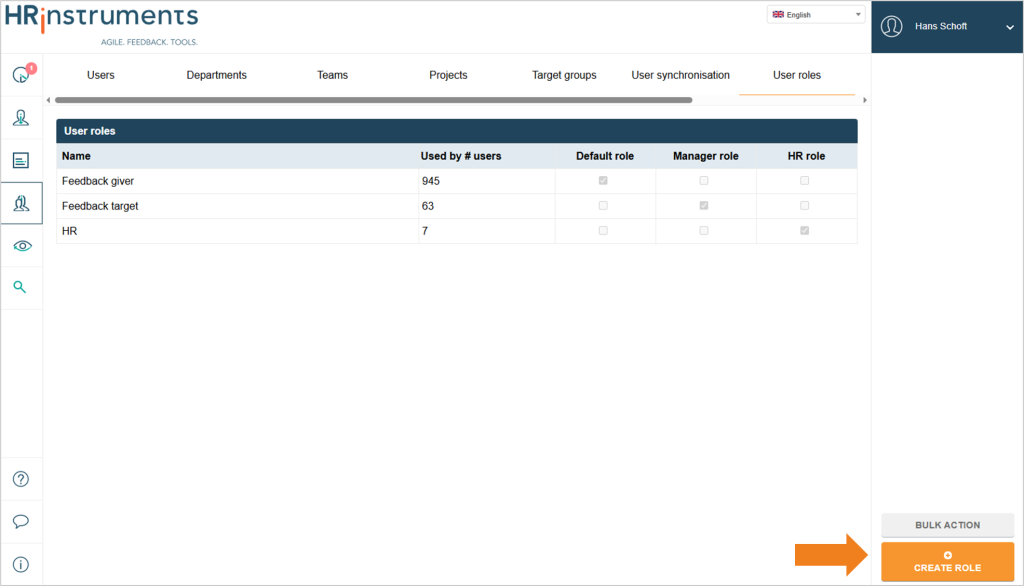1024x586 pixels.
Task: Toggle Manager role checkbox for Feedback target
Action: [703, 205]
